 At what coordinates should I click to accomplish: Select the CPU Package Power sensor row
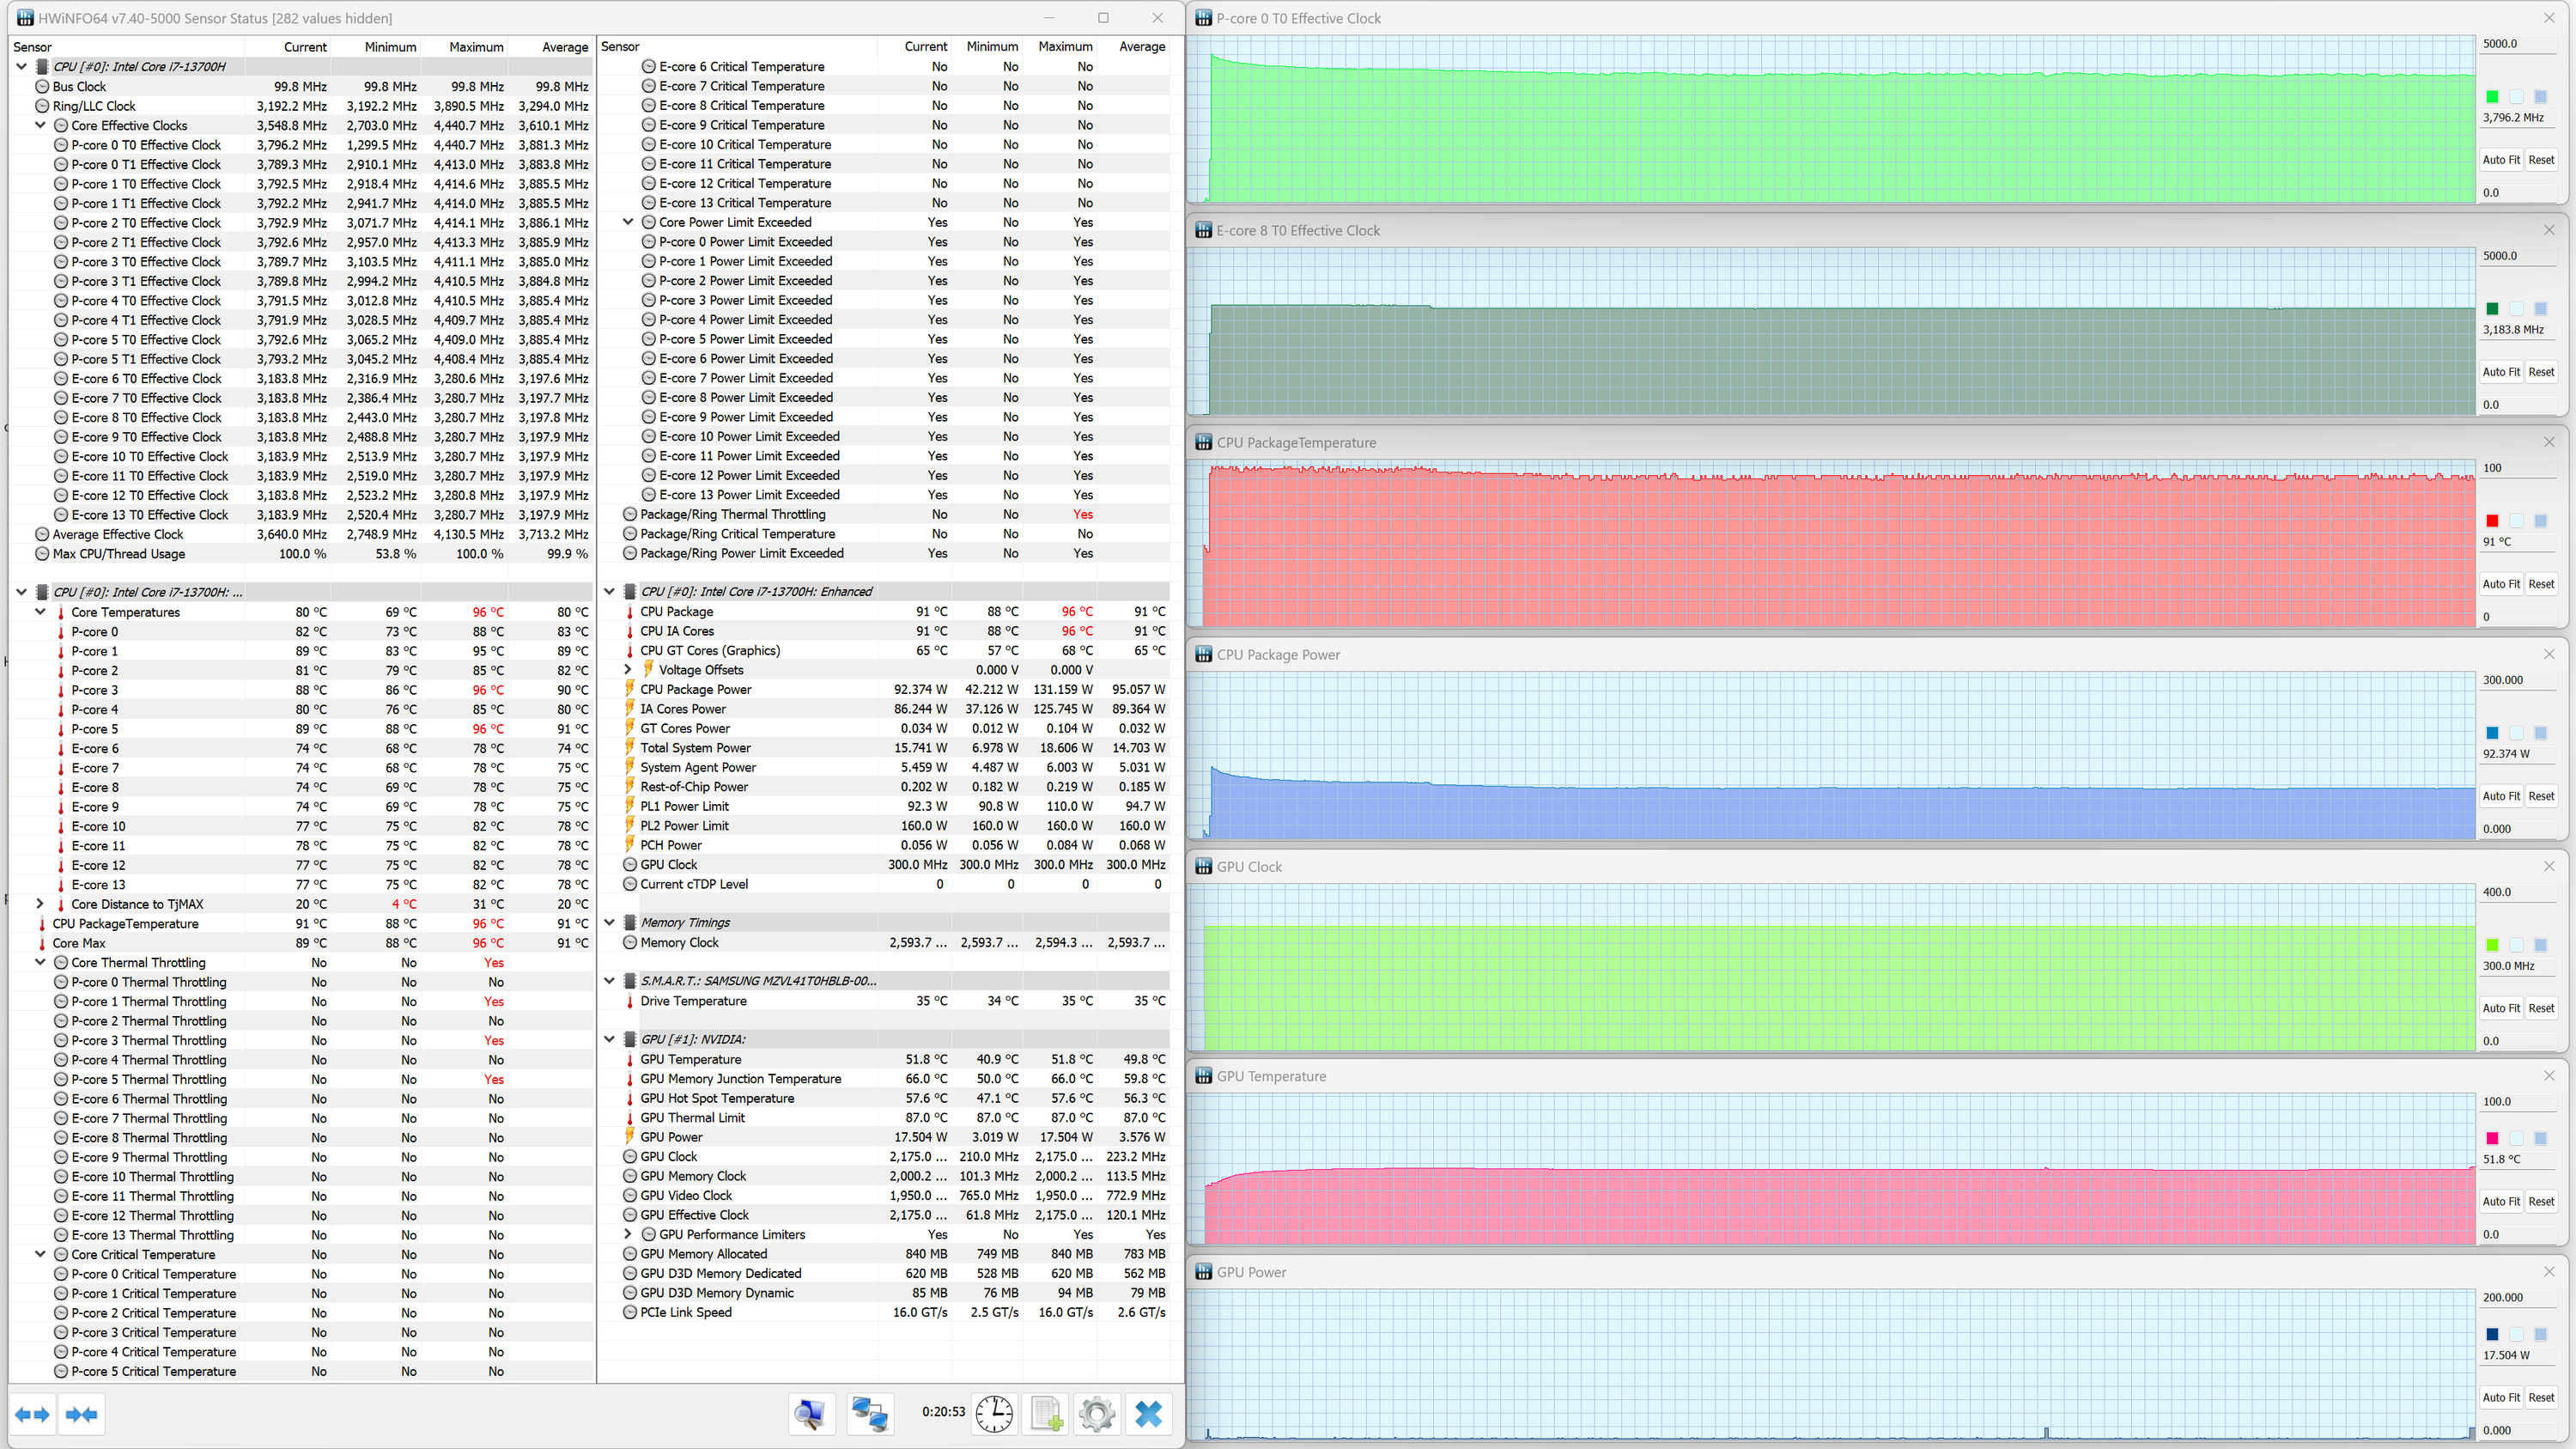pyautogui.click(x=696, y=689)
